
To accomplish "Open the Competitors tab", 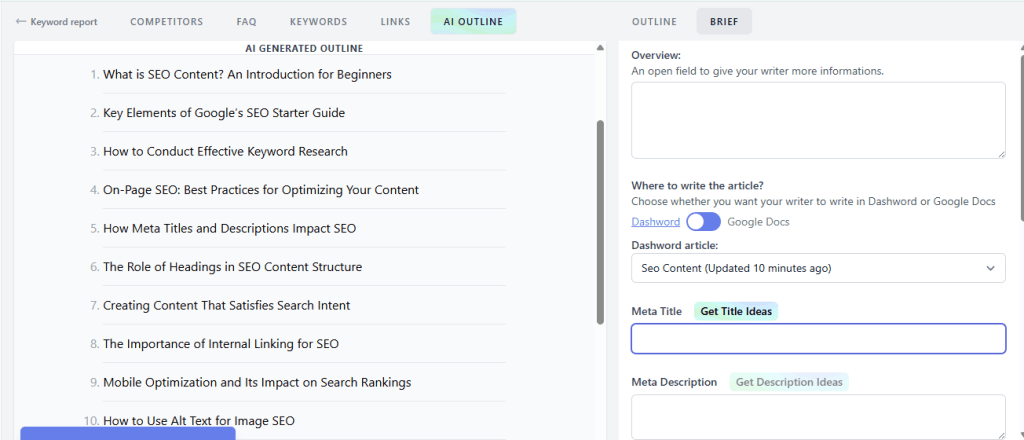I will point(167,22).
